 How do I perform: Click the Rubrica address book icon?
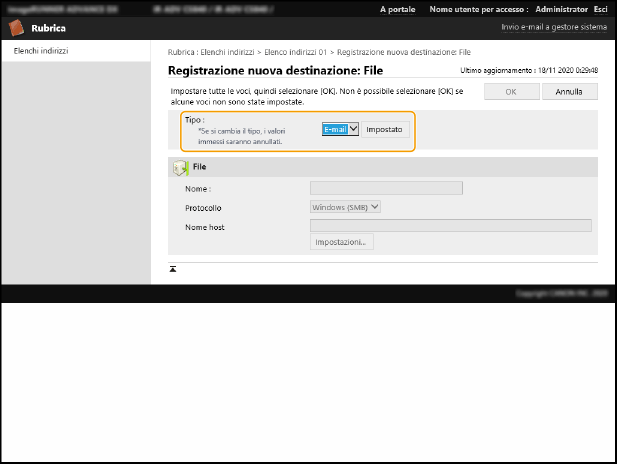pyautogui.click(x=17, y=28)
